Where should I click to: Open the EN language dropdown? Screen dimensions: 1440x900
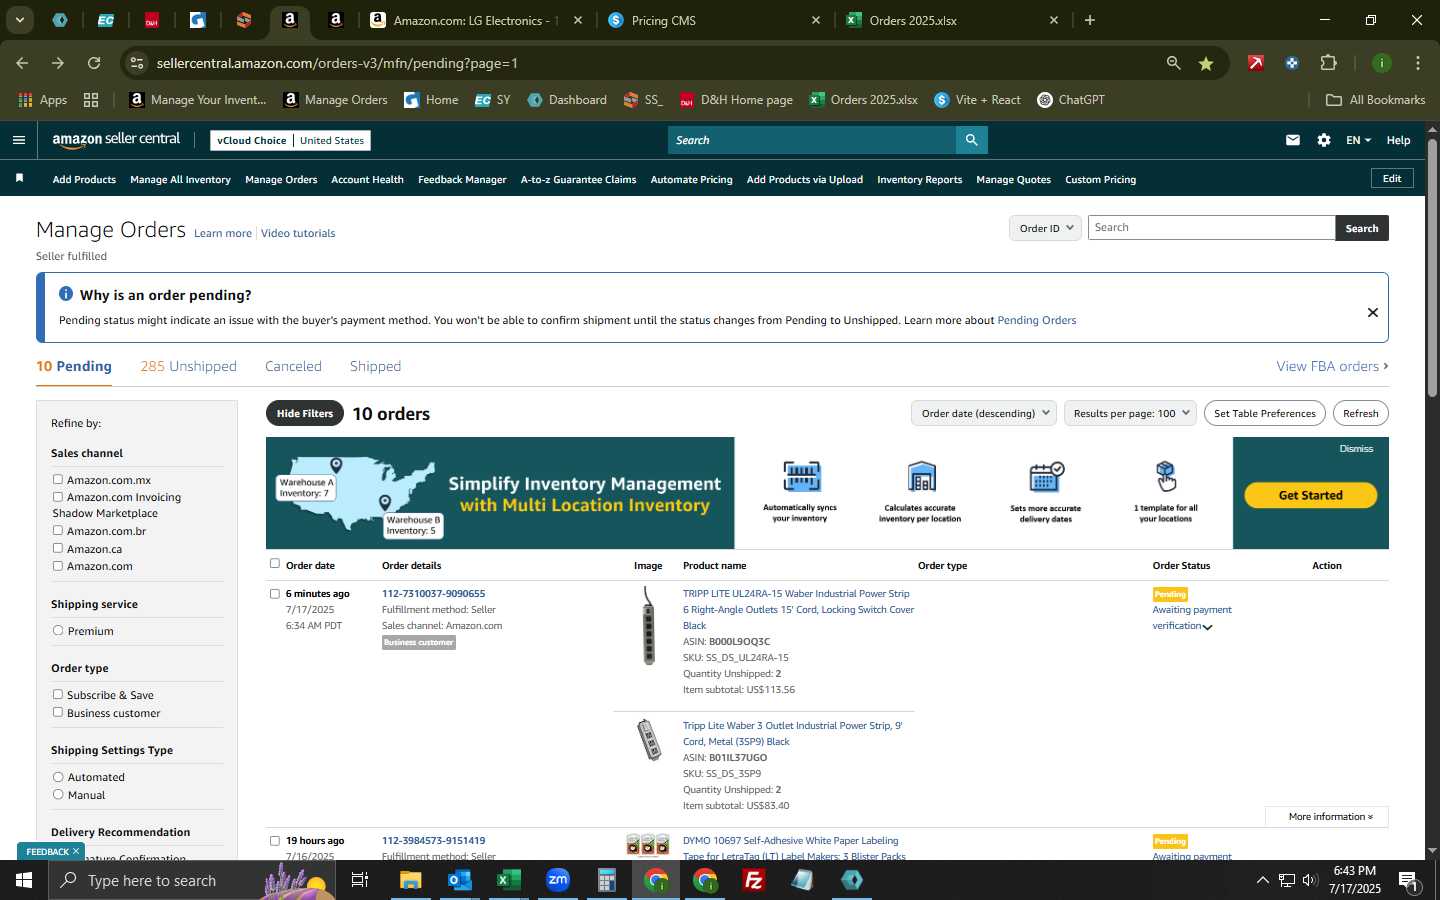(x=1358, y=140)
